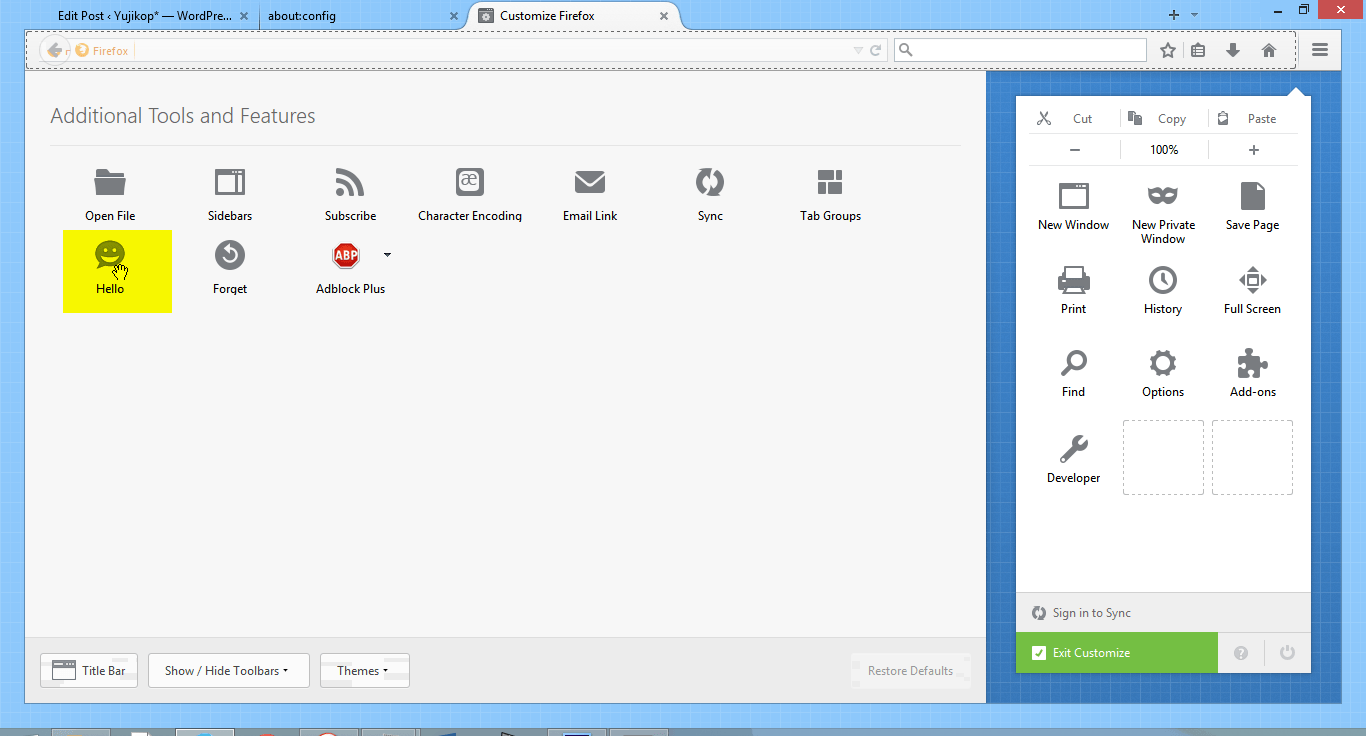Click the bookmark star icon
This screenshot has height=736, width=1366.
tap(1168, 50)
